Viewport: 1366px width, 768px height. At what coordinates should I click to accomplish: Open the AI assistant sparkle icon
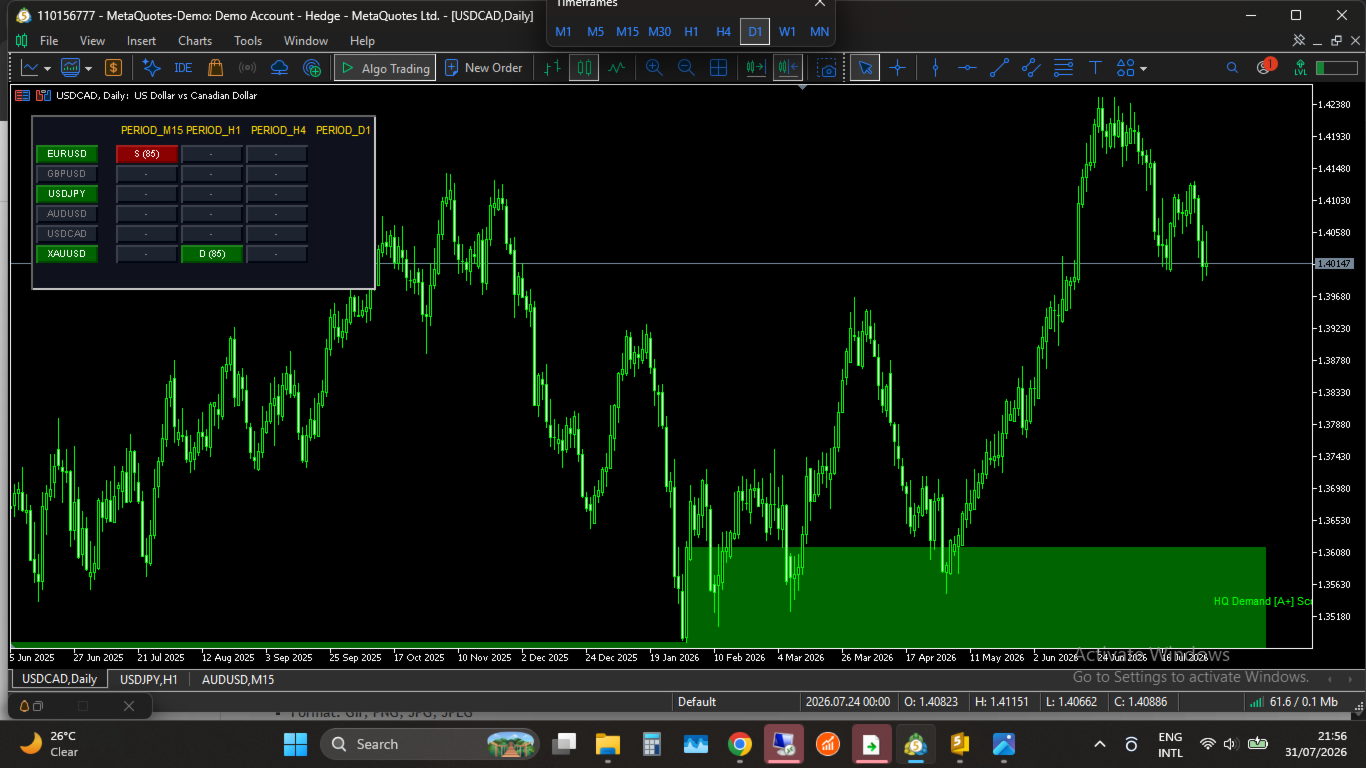click(x=151, y=68)
